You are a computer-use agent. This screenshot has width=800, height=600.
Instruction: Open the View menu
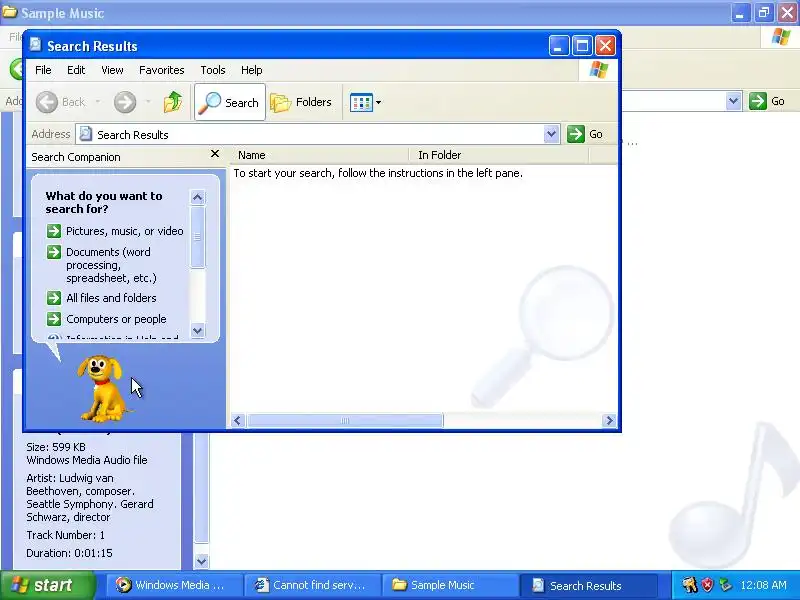tap(112, 70)
